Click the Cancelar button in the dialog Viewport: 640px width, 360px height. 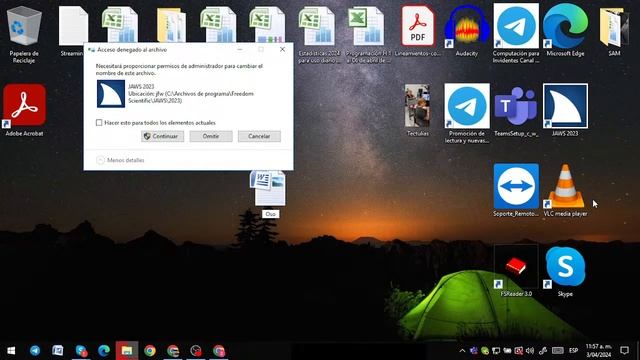point(259,136)
